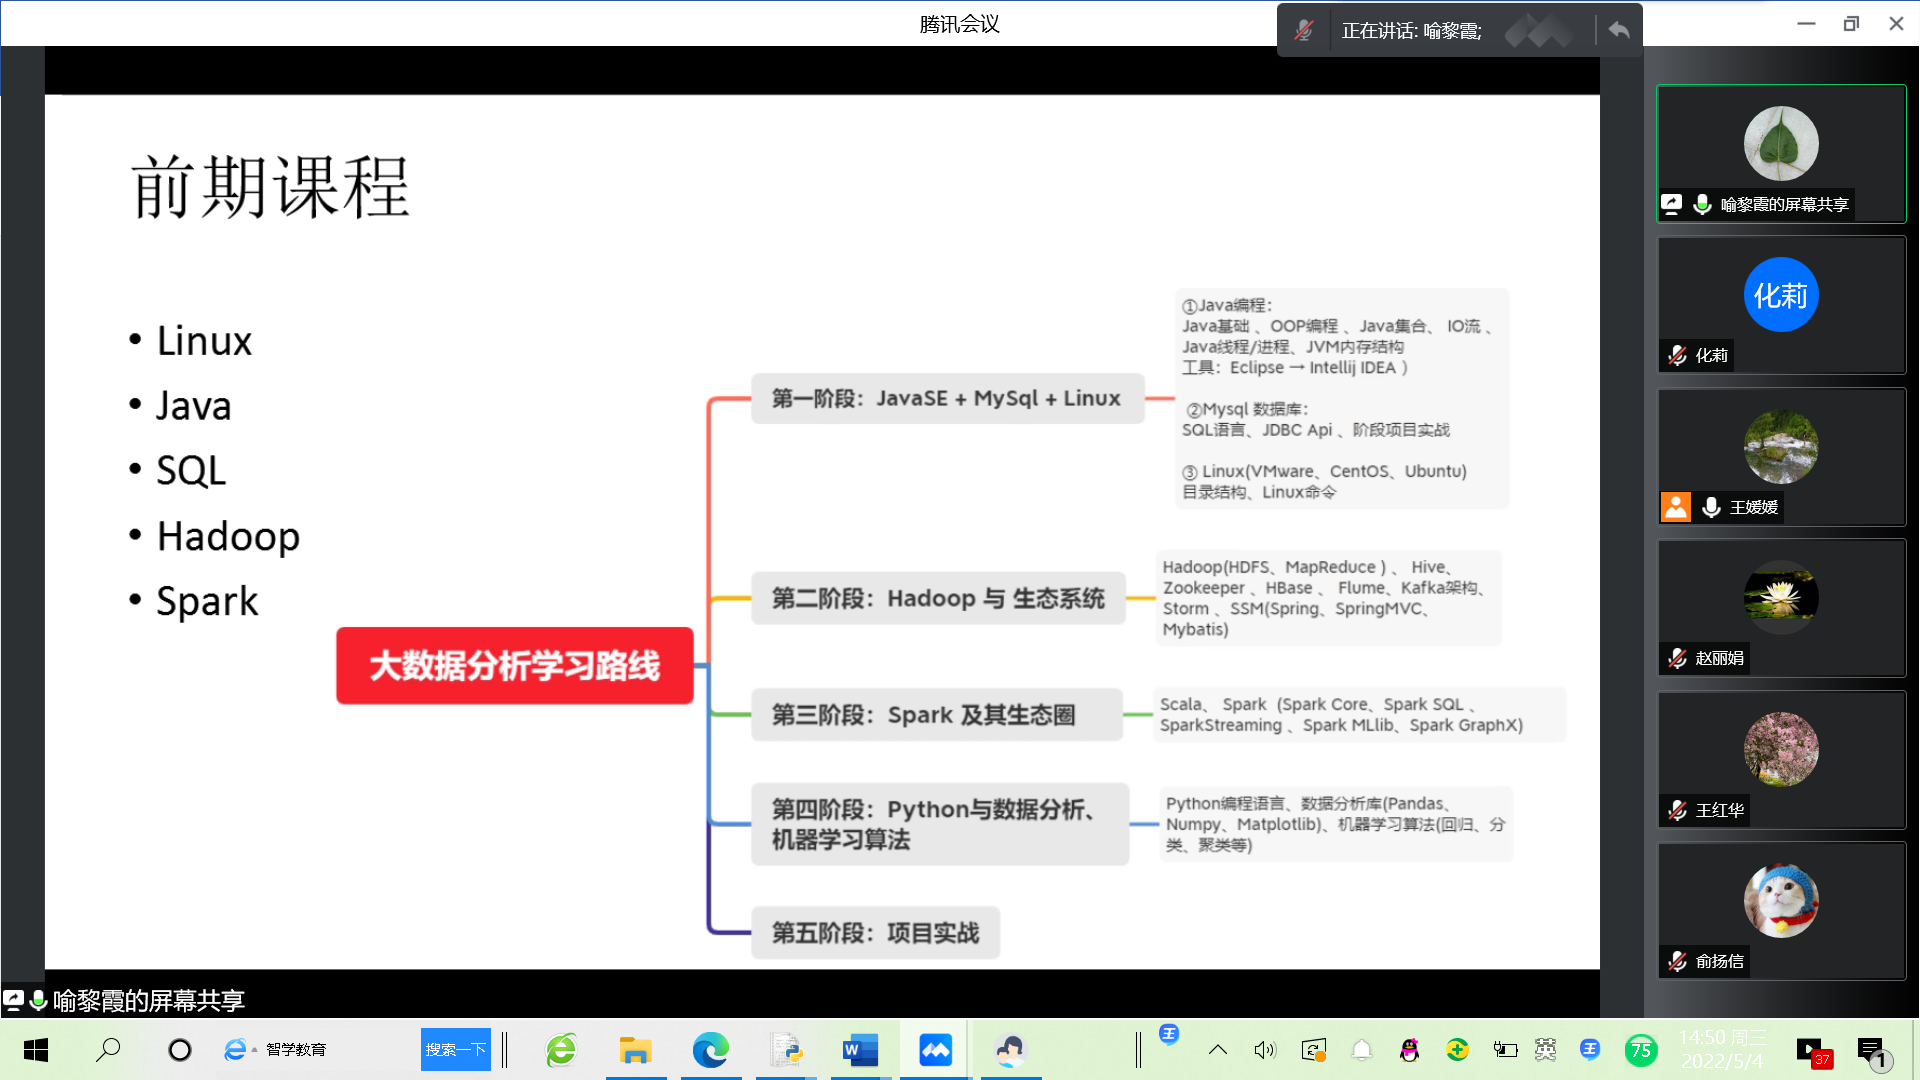Open Tencent Meeting from the taskbar

[935, 1050]
